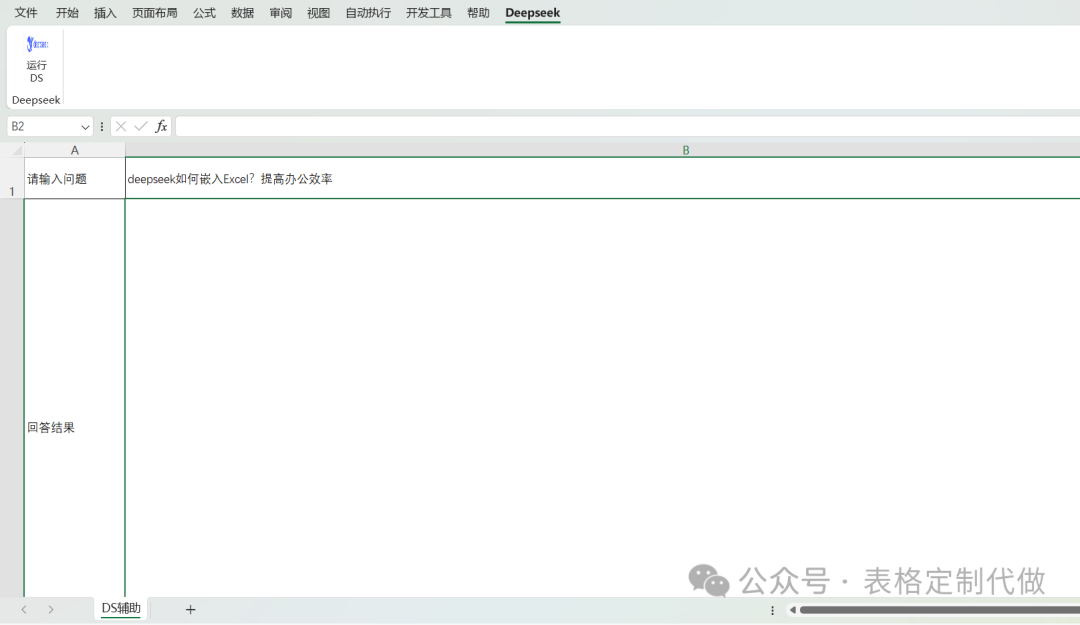The height and width of the screenshot is (625, 1080).
Task: Click into the Name Box showing B2
Action: (43, 127)
